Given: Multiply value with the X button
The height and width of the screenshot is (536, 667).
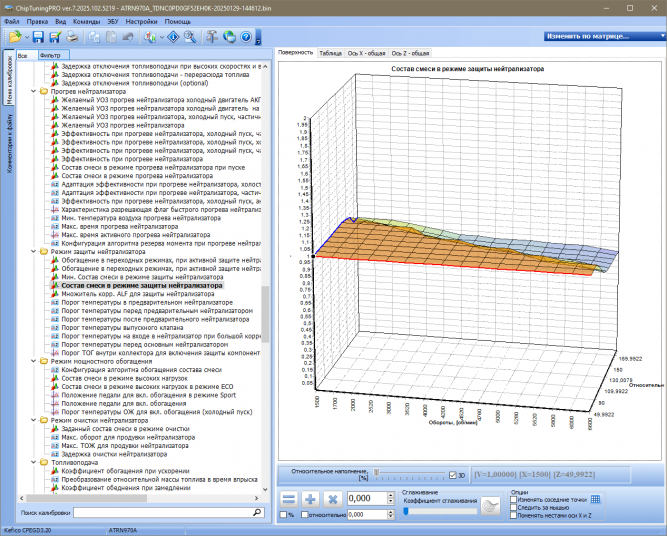Looking at the screenshot, I should click(332, 499).
